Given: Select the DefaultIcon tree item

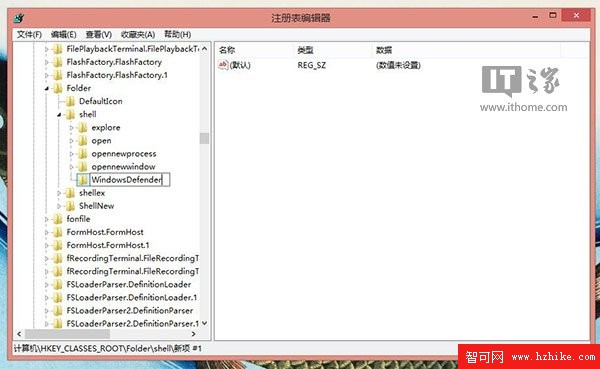Looking at the screenshot, I should click(101, 101).
